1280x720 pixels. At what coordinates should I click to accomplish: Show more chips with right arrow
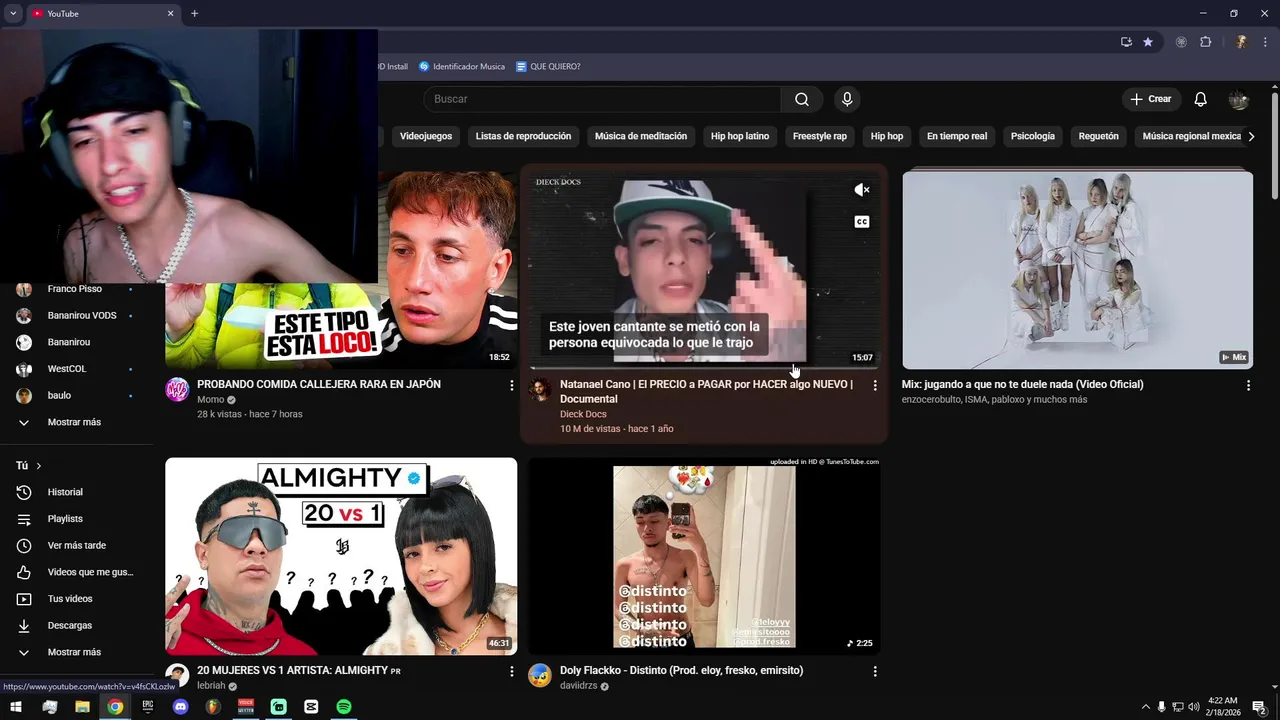[1251, 136]
